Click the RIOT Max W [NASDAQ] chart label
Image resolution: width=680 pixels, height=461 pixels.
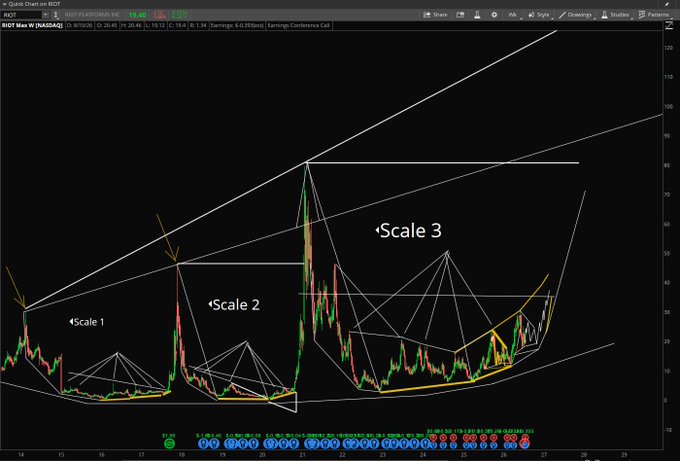[33, 26]
